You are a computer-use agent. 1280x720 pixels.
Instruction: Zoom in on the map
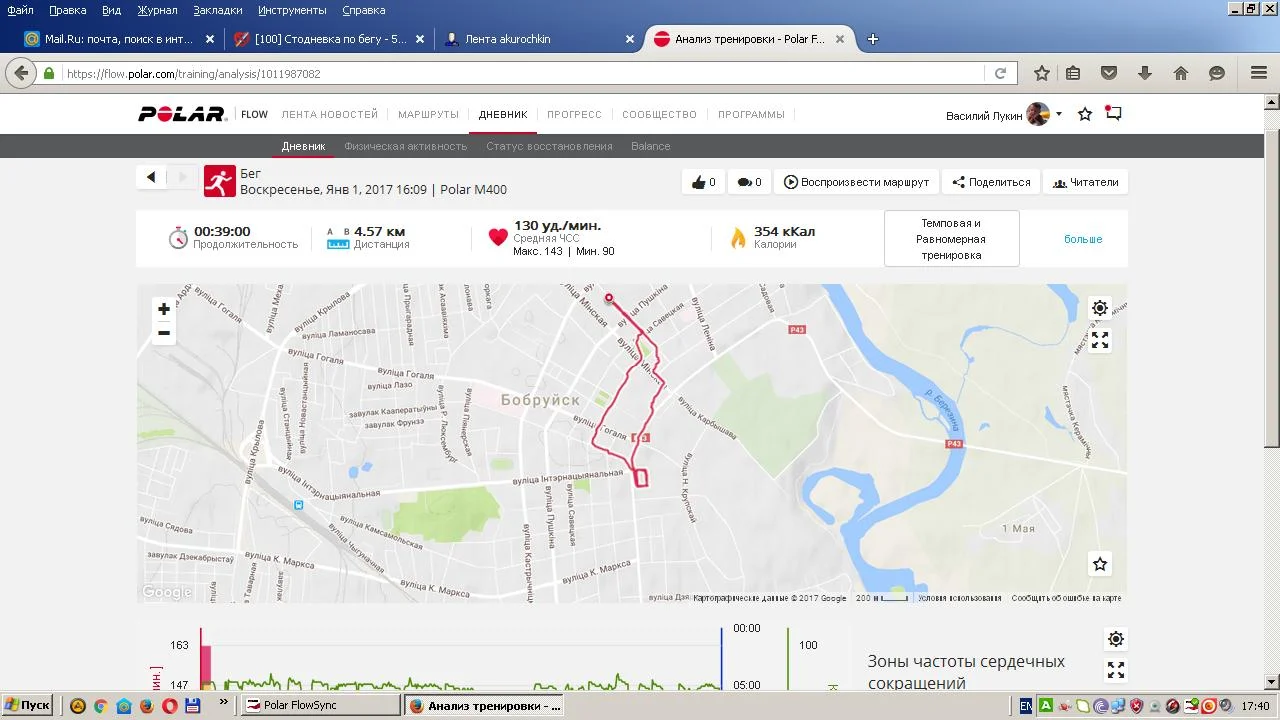[x=164, y=309]
